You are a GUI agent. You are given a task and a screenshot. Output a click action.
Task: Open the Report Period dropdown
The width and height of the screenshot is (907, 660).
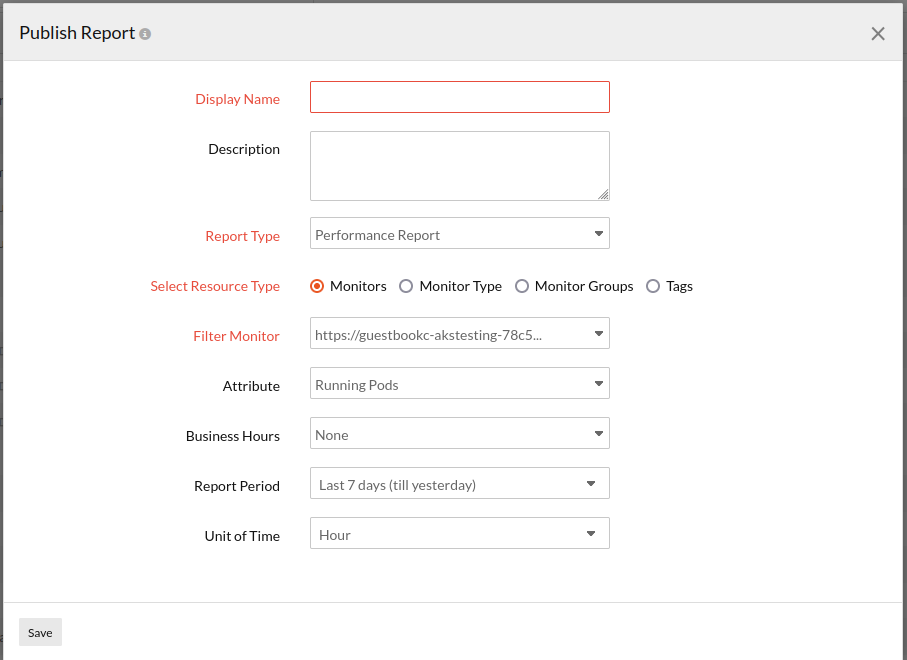tap(459, 484)
